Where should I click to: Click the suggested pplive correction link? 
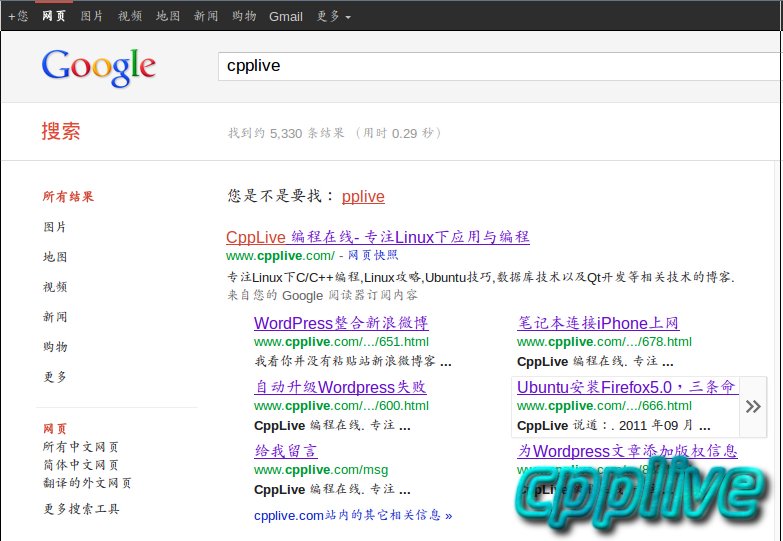coord(363,196)
